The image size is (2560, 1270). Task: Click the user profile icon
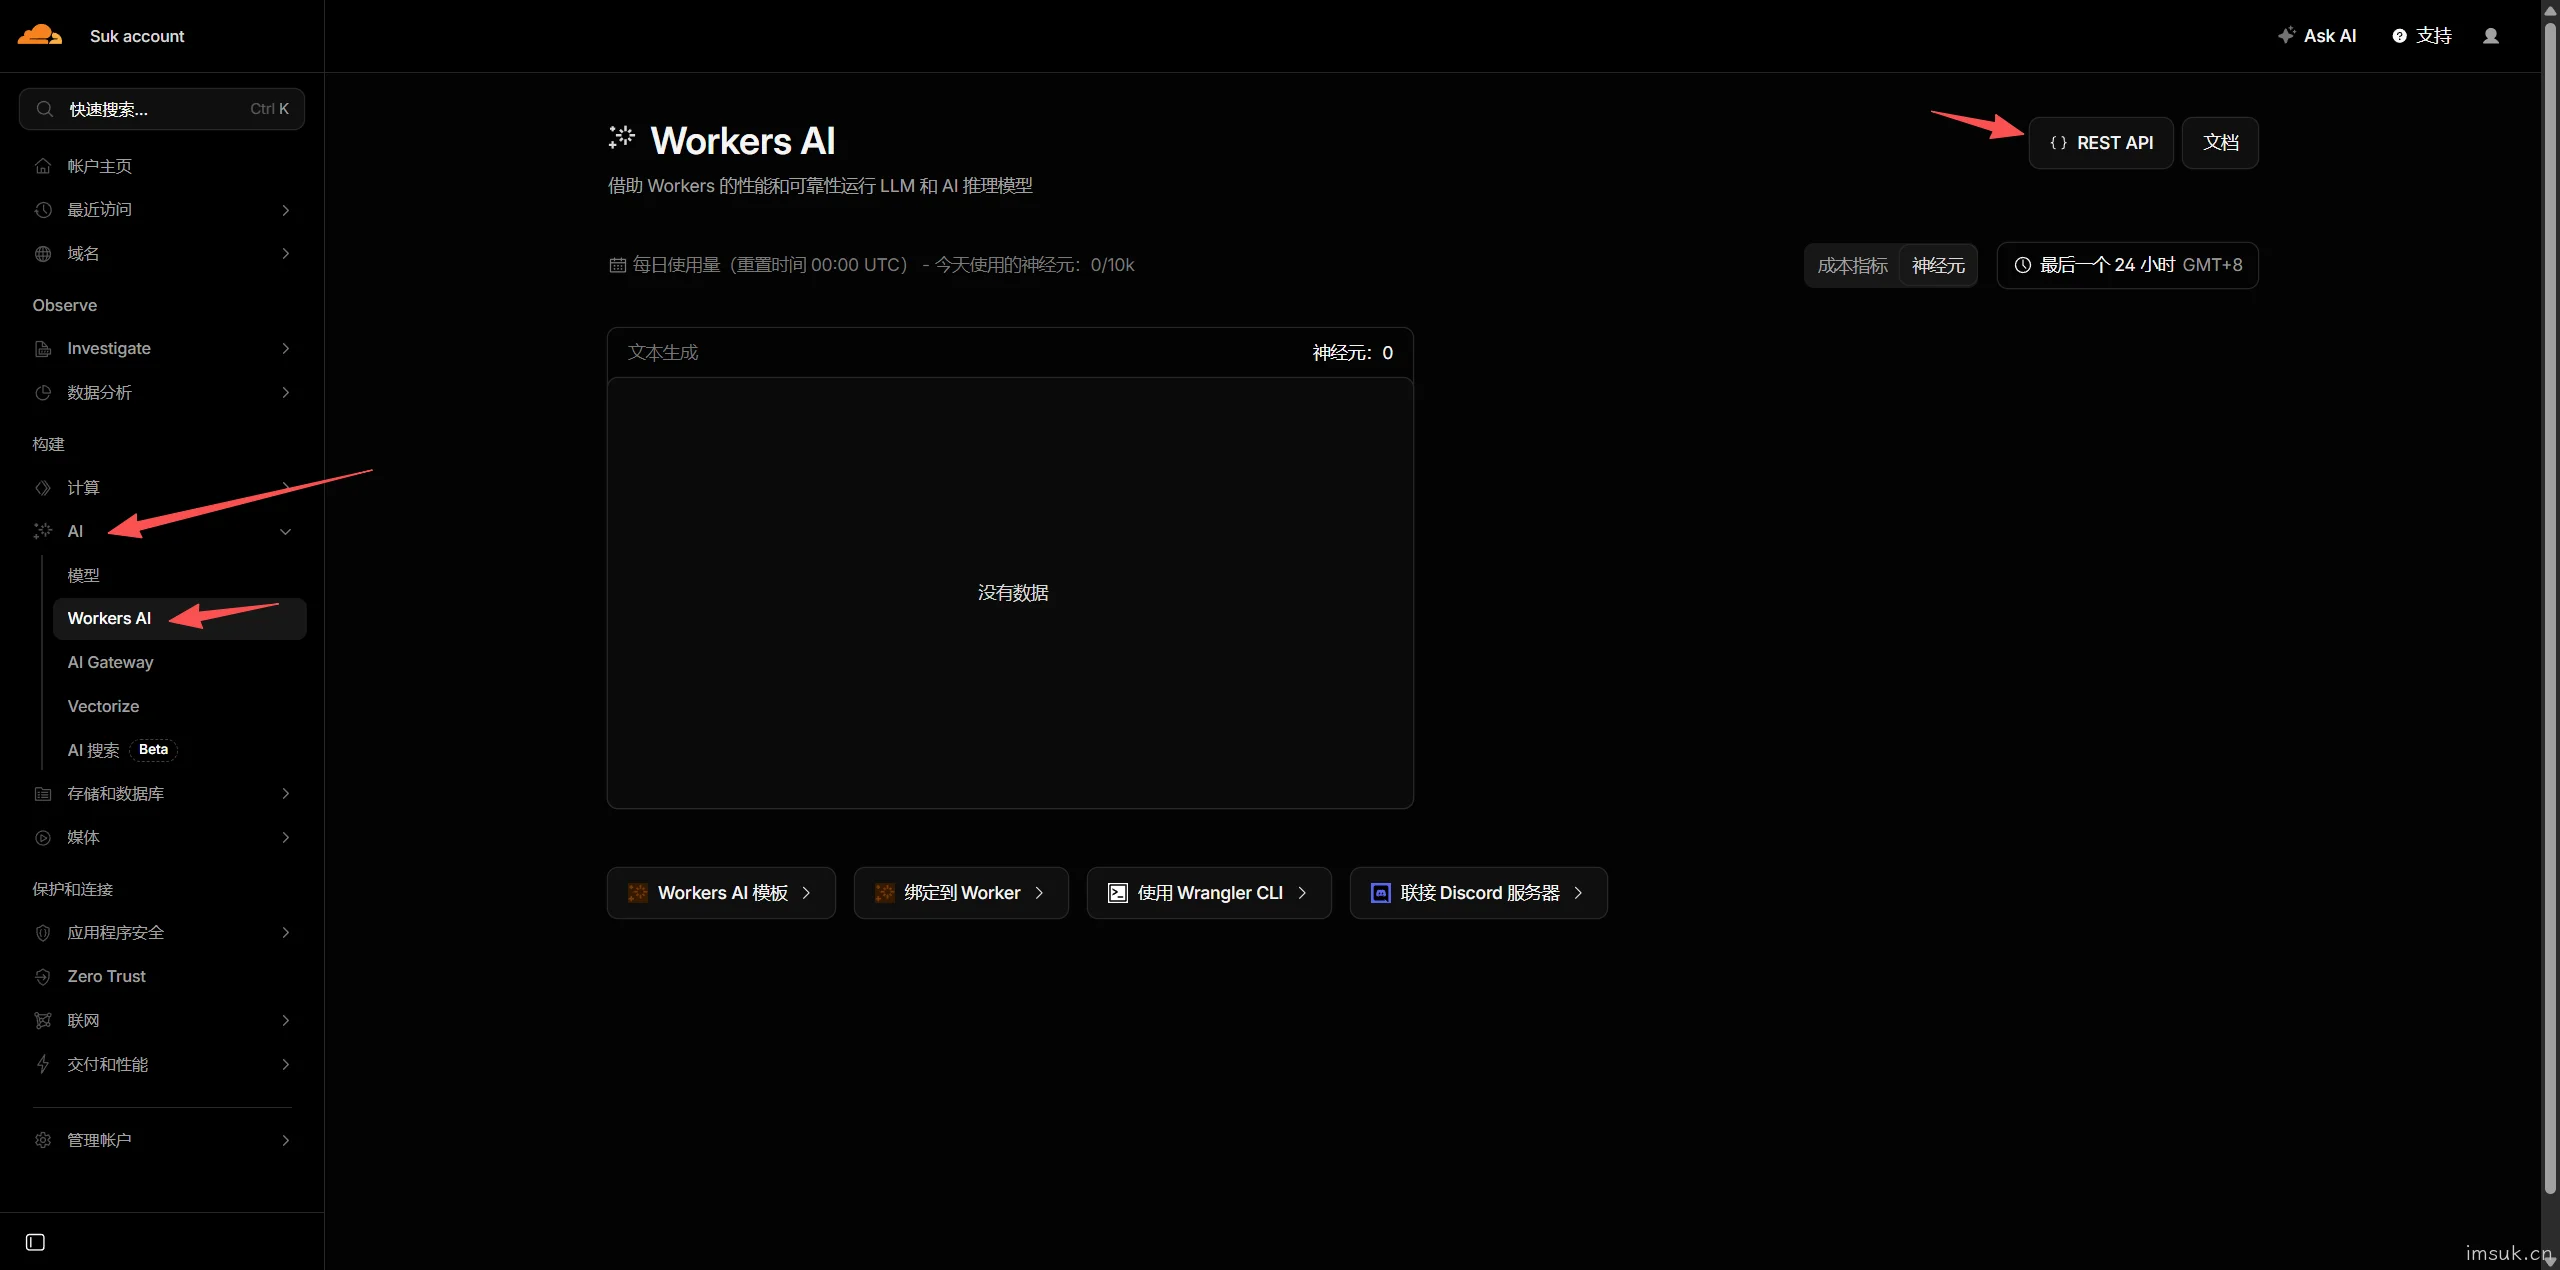pos(2491,36)
